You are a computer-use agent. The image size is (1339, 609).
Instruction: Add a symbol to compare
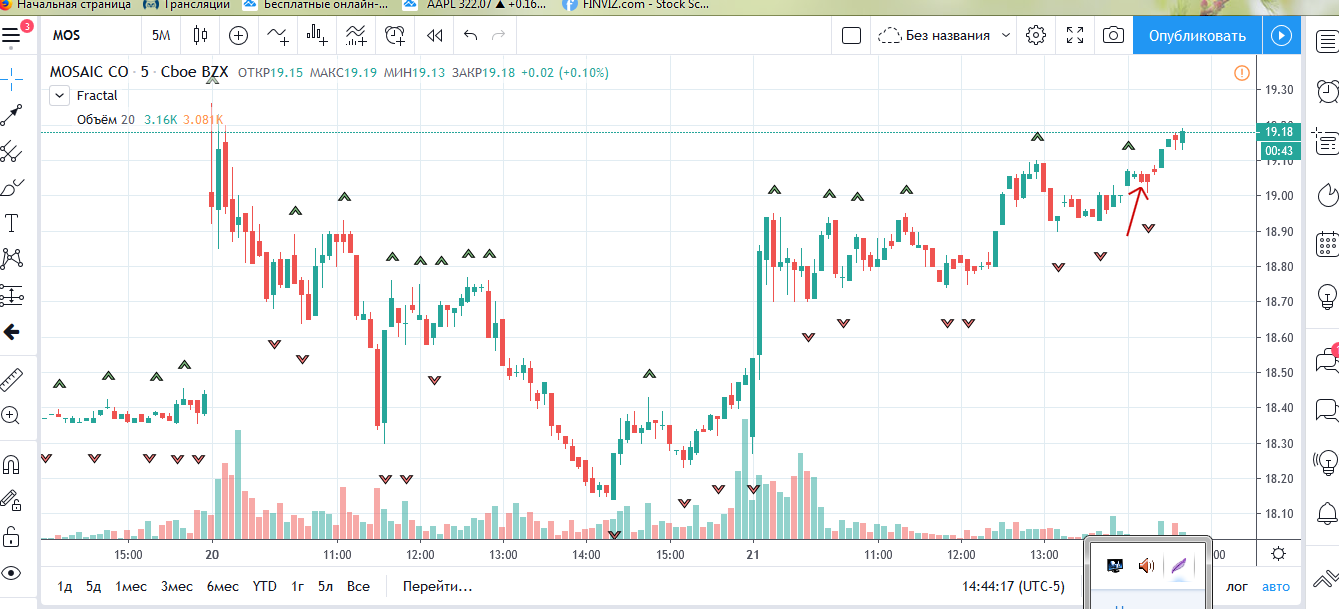coord(238,36)
